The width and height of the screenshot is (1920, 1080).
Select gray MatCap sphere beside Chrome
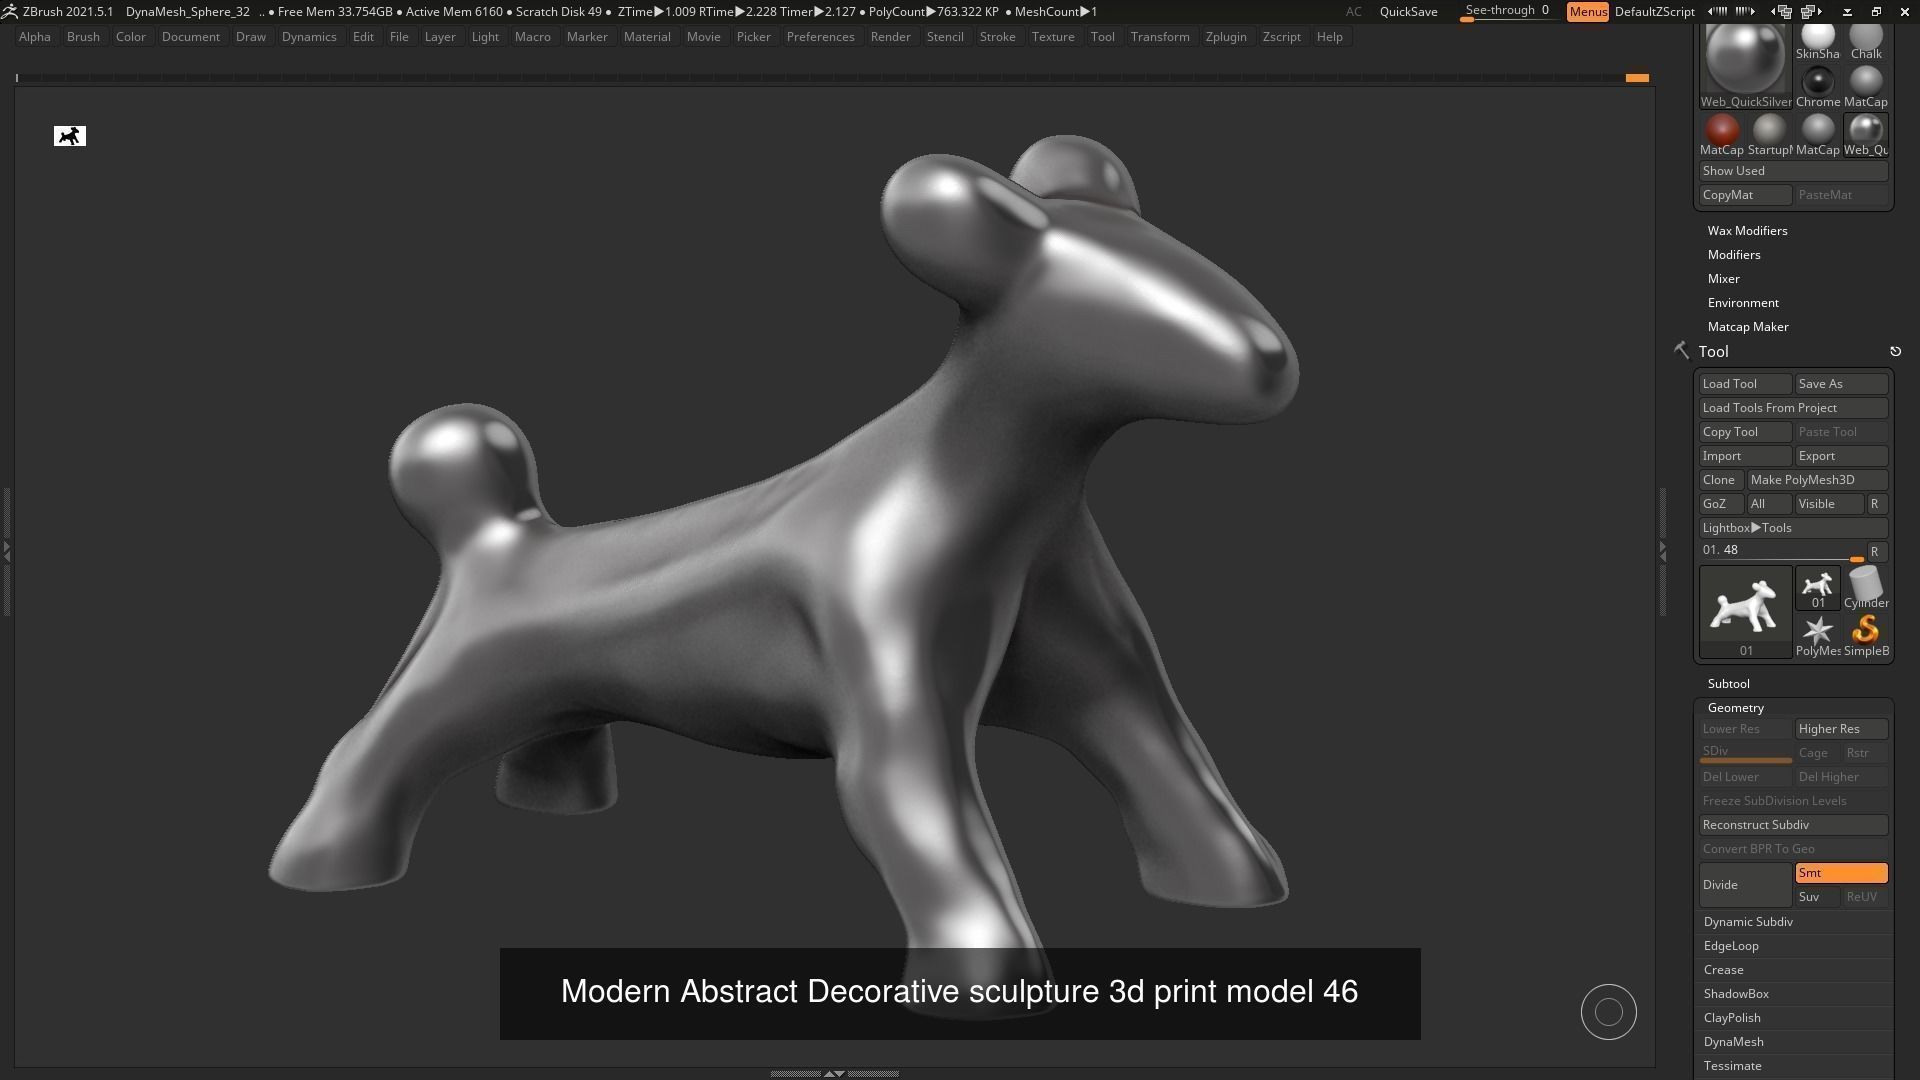pyautogui.click(x=1865, y=87)
